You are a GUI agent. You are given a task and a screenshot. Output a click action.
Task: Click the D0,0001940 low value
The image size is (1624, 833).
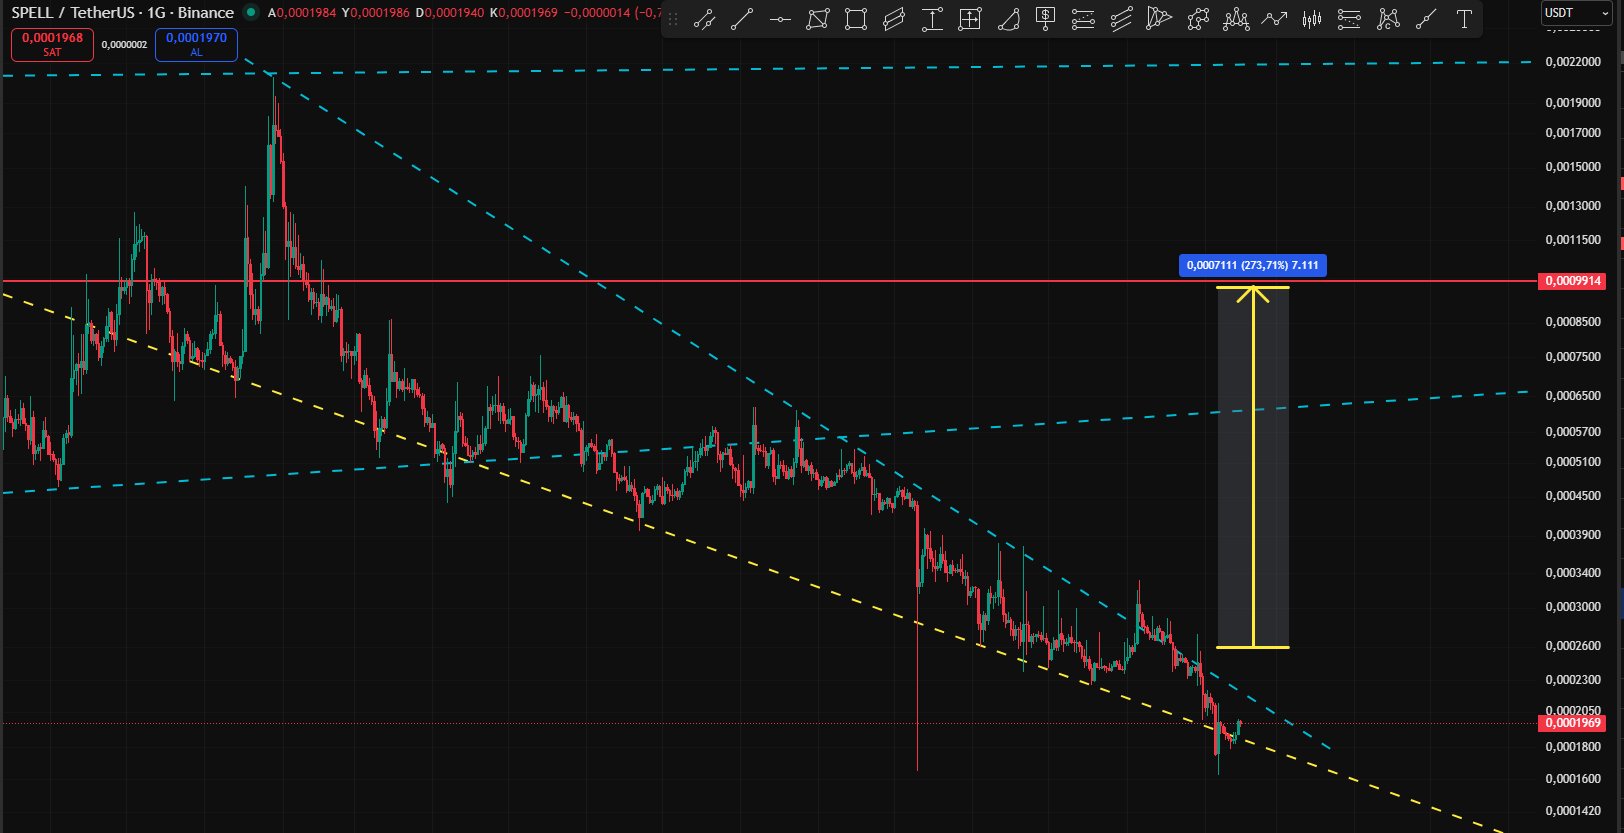(450, 13)
